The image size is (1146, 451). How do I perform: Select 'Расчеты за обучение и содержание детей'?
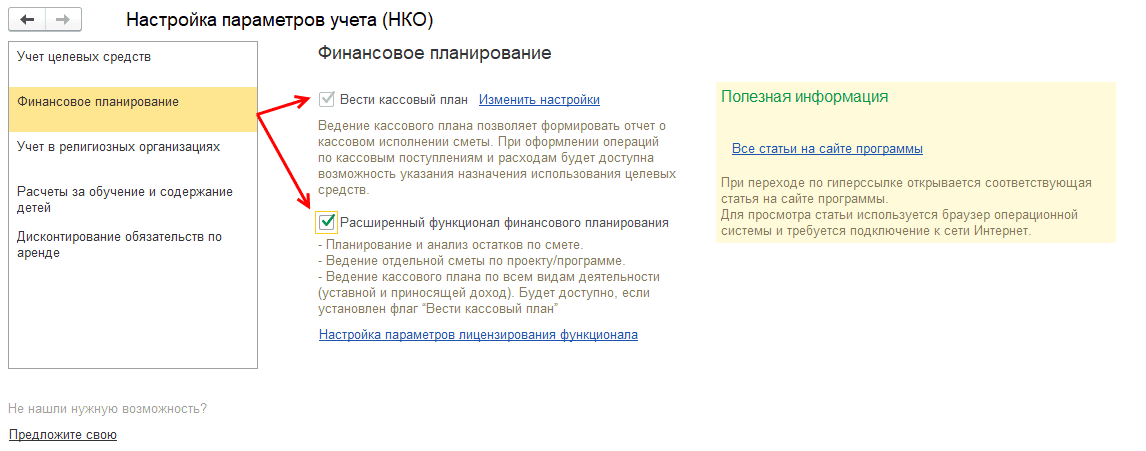(125, 200)
